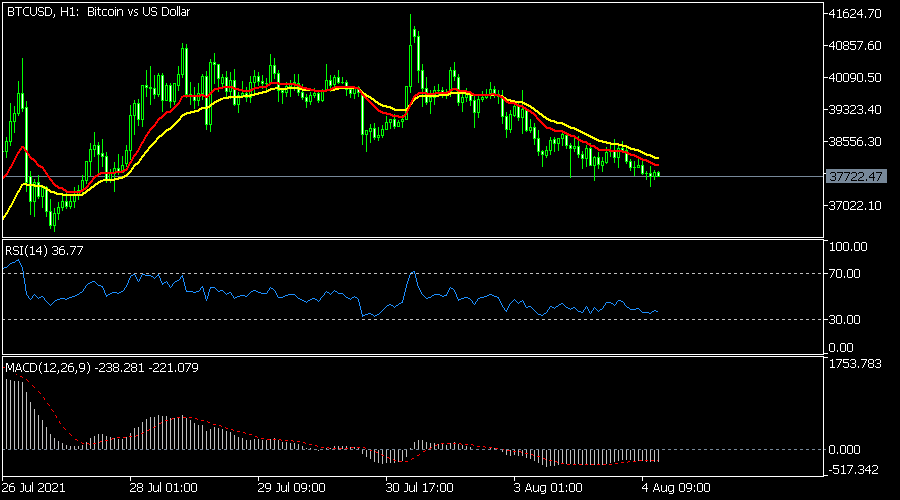Click RSI scale level 30.00
Screen dimensions: 900x500
pyautogui.click(x=845, y=319)
